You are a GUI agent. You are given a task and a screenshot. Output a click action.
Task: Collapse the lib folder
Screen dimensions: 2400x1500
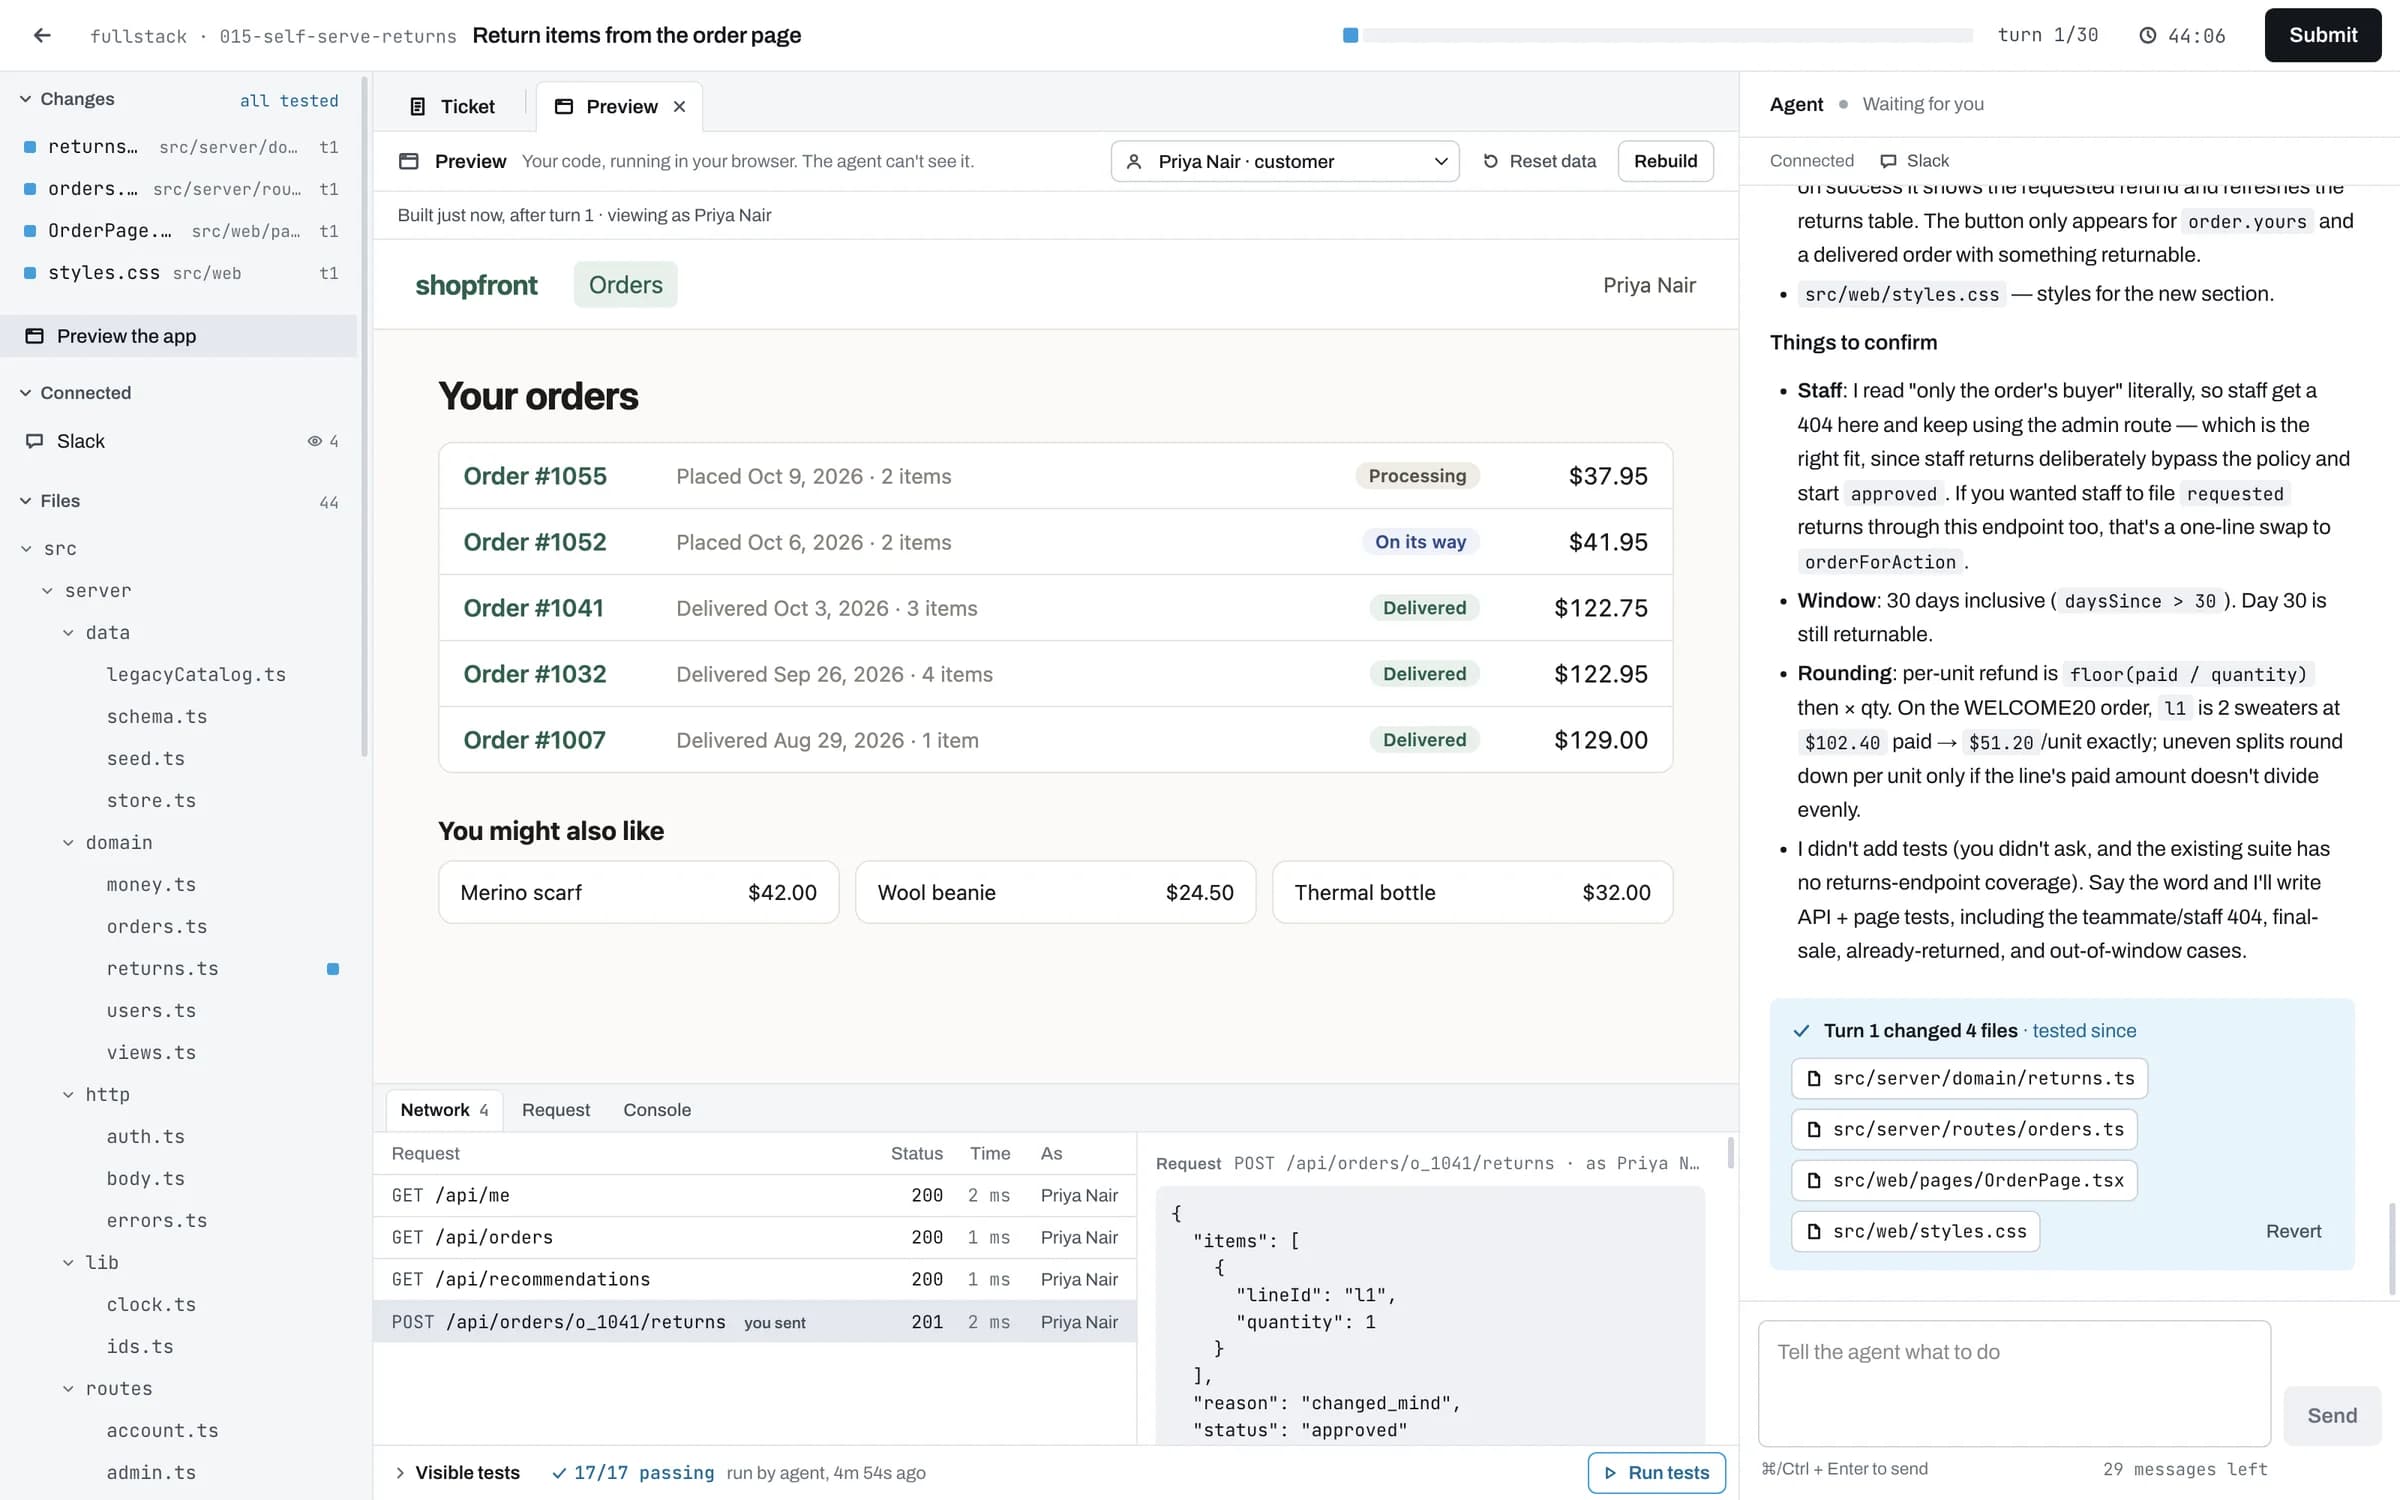(68, 1263)
